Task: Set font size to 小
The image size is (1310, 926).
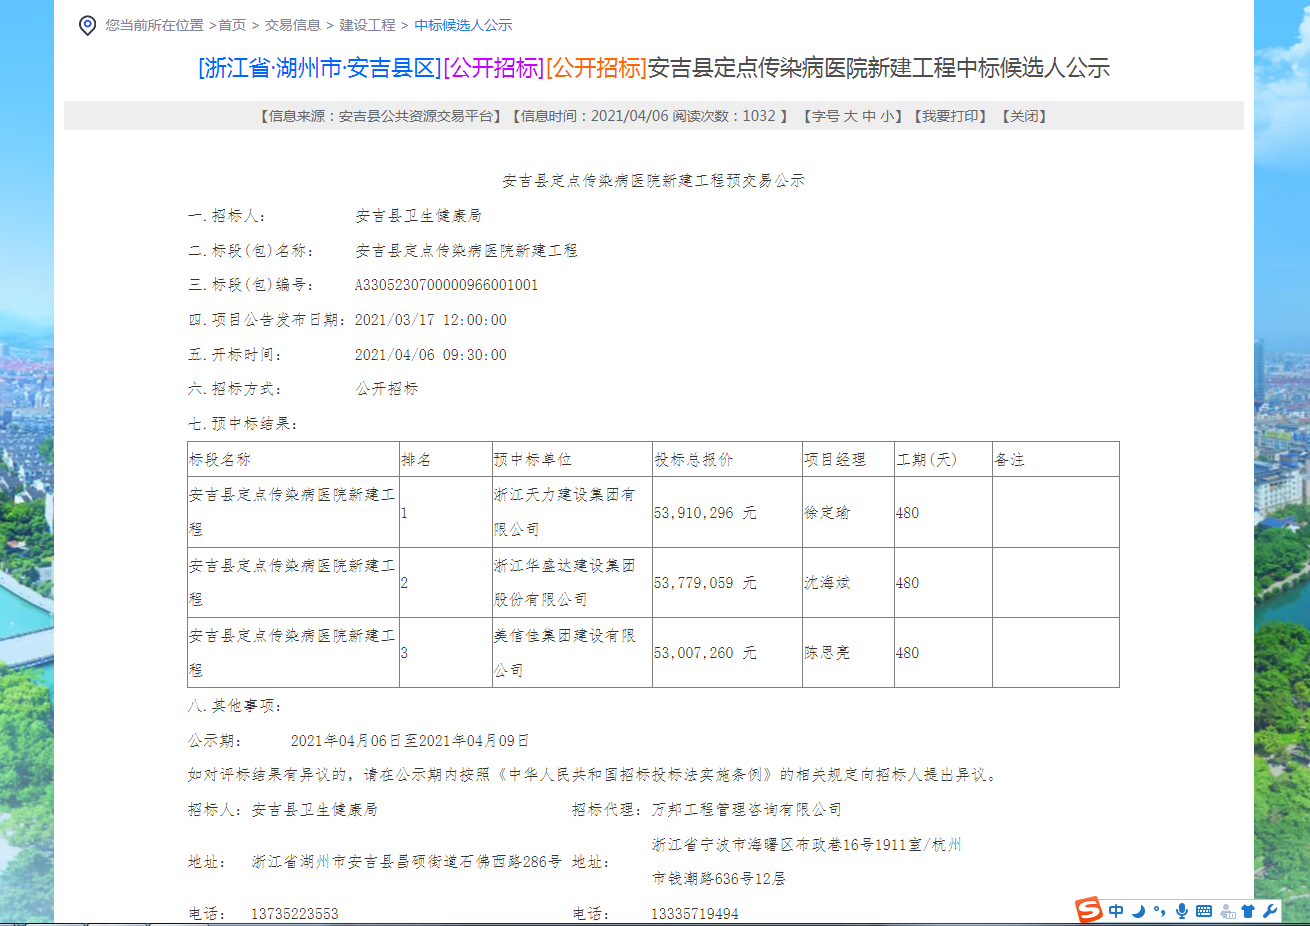Action: coord(887,116)
